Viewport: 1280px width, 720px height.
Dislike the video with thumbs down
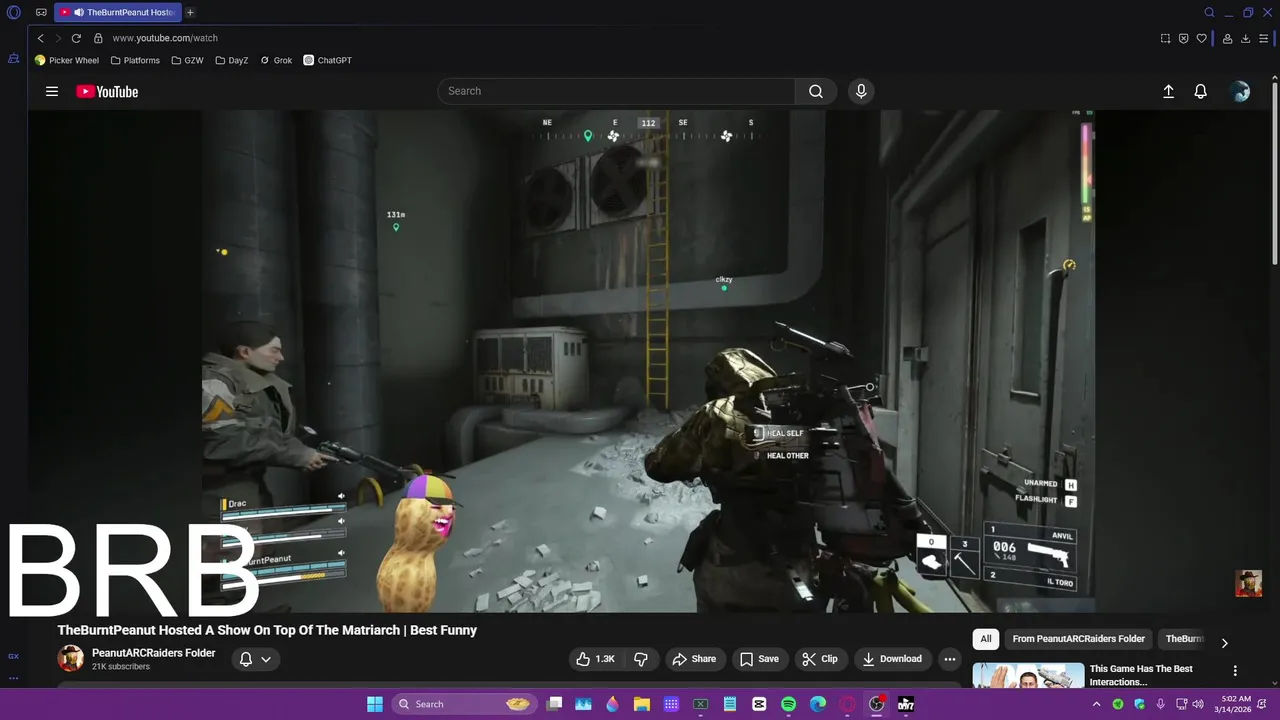point(641,659)
